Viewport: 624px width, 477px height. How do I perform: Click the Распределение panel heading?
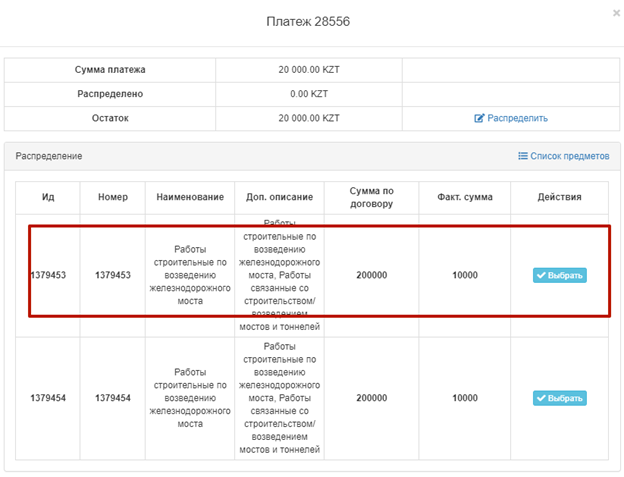(49, 156)
